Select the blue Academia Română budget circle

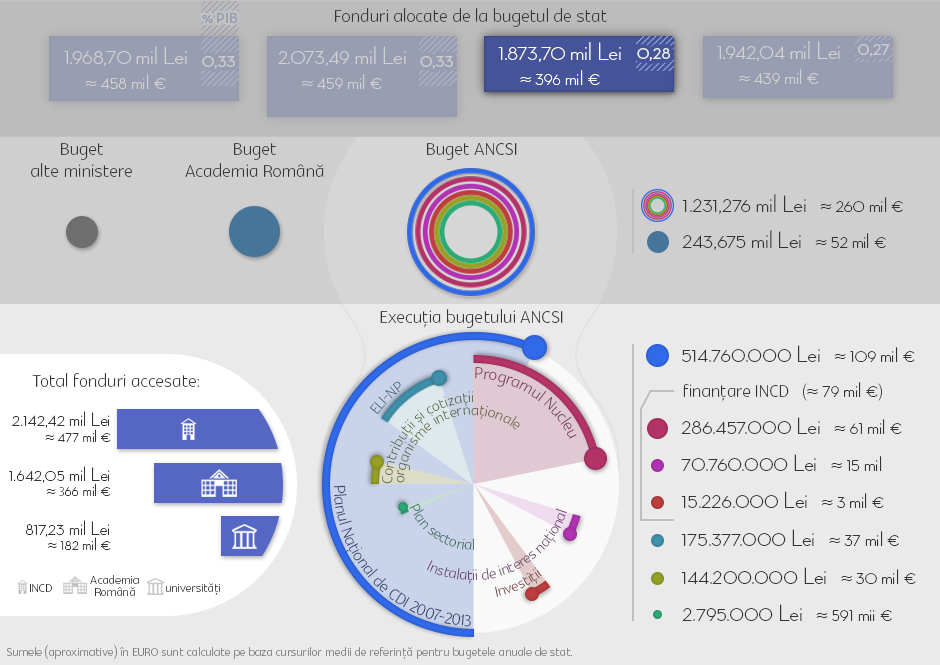[254, 231]
